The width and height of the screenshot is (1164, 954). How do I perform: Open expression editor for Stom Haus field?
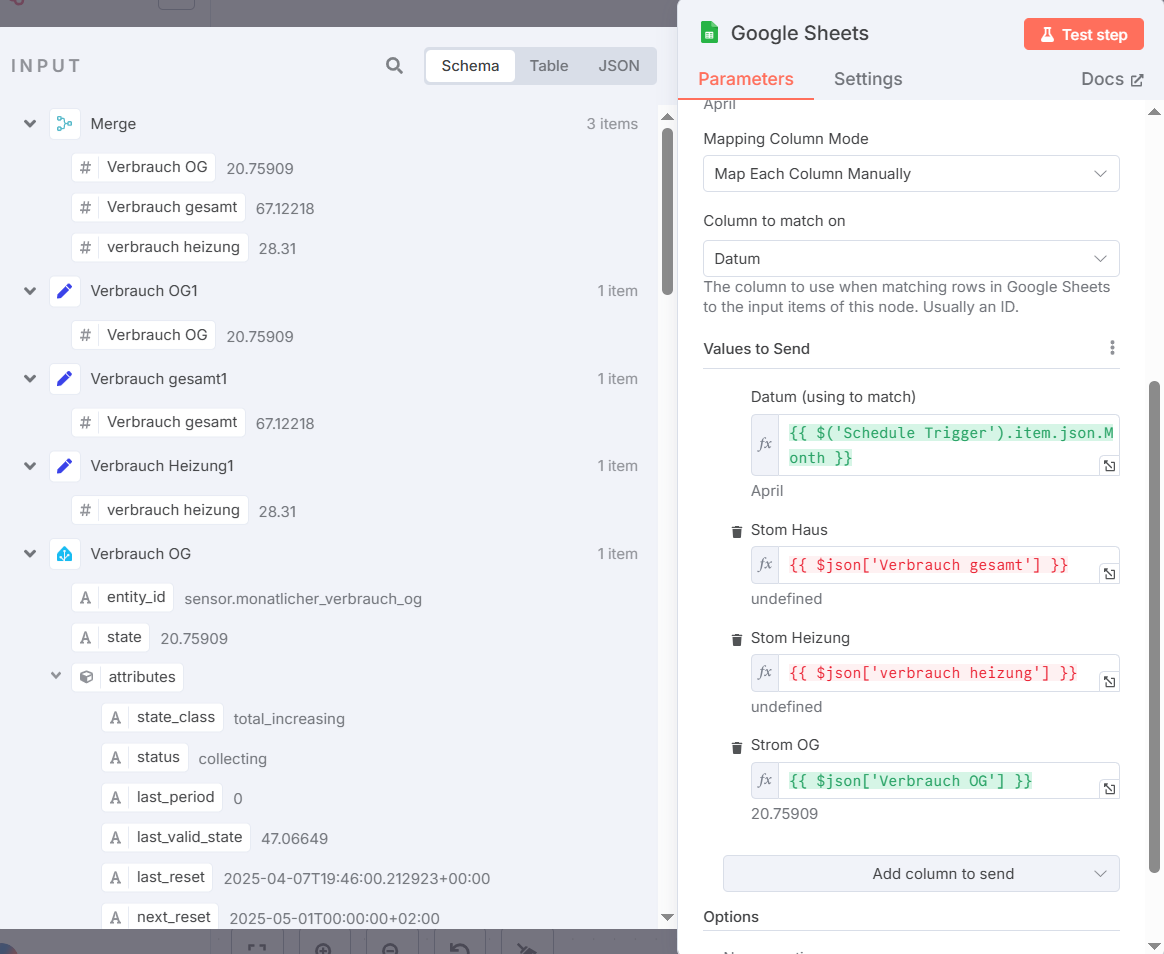pyautogui.click(x=1109, y=573)
